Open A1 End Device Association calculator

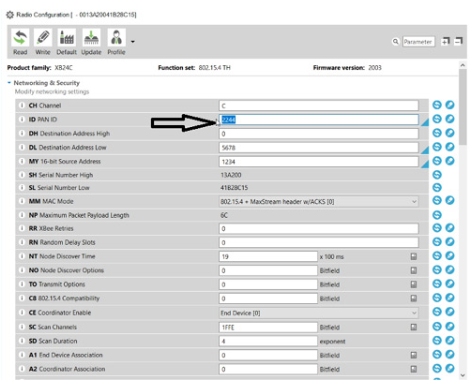[414, 355]
